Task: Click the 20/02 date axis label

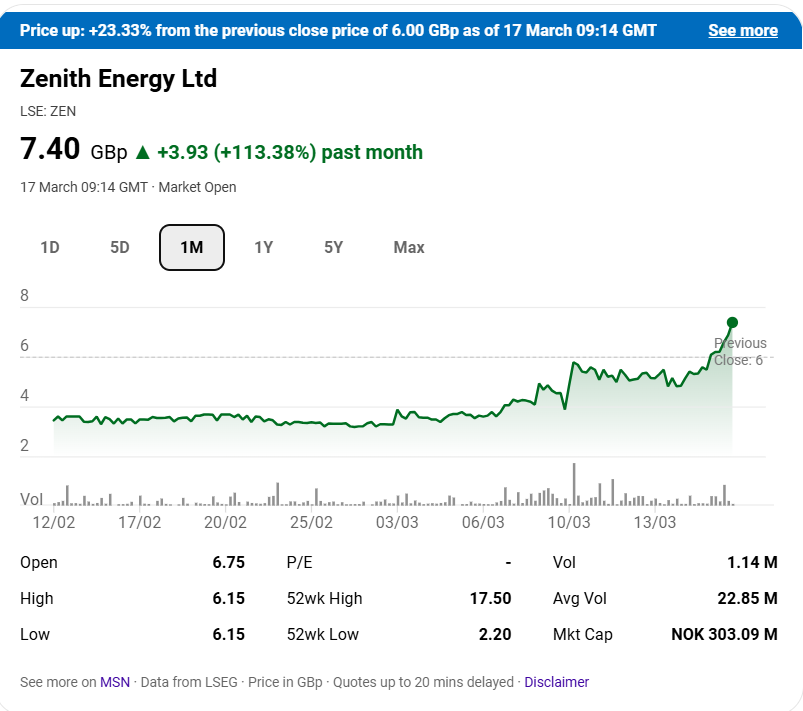Action: coord(225,522)
